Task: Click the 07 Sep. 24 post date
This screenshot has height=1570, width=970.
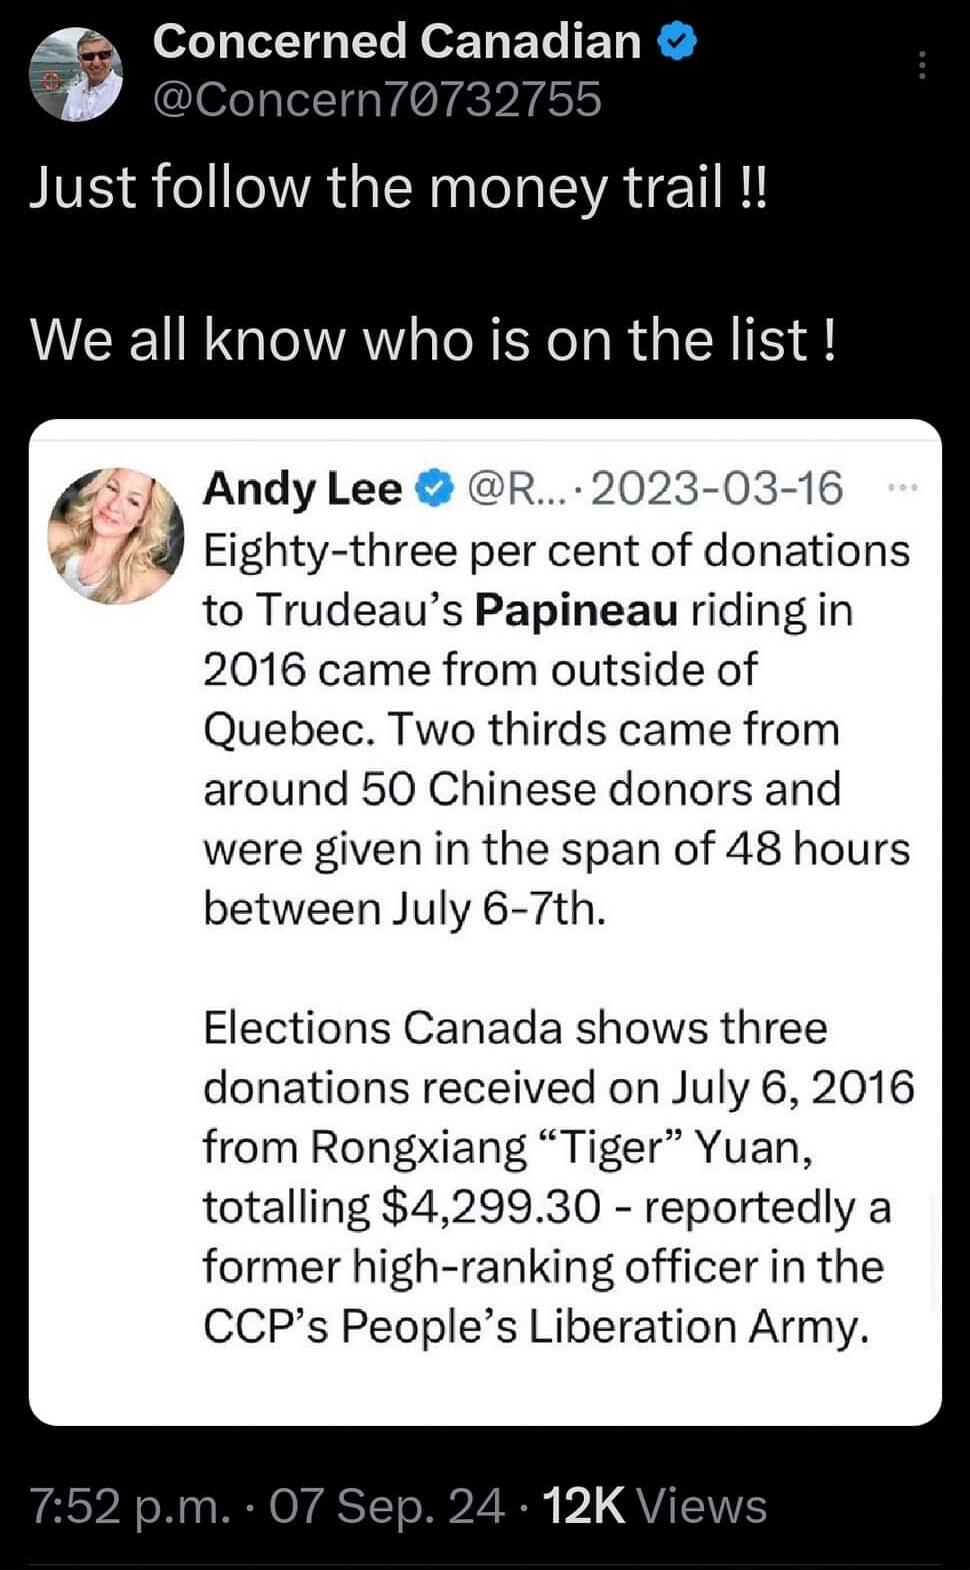Action: click(387, 1506)
